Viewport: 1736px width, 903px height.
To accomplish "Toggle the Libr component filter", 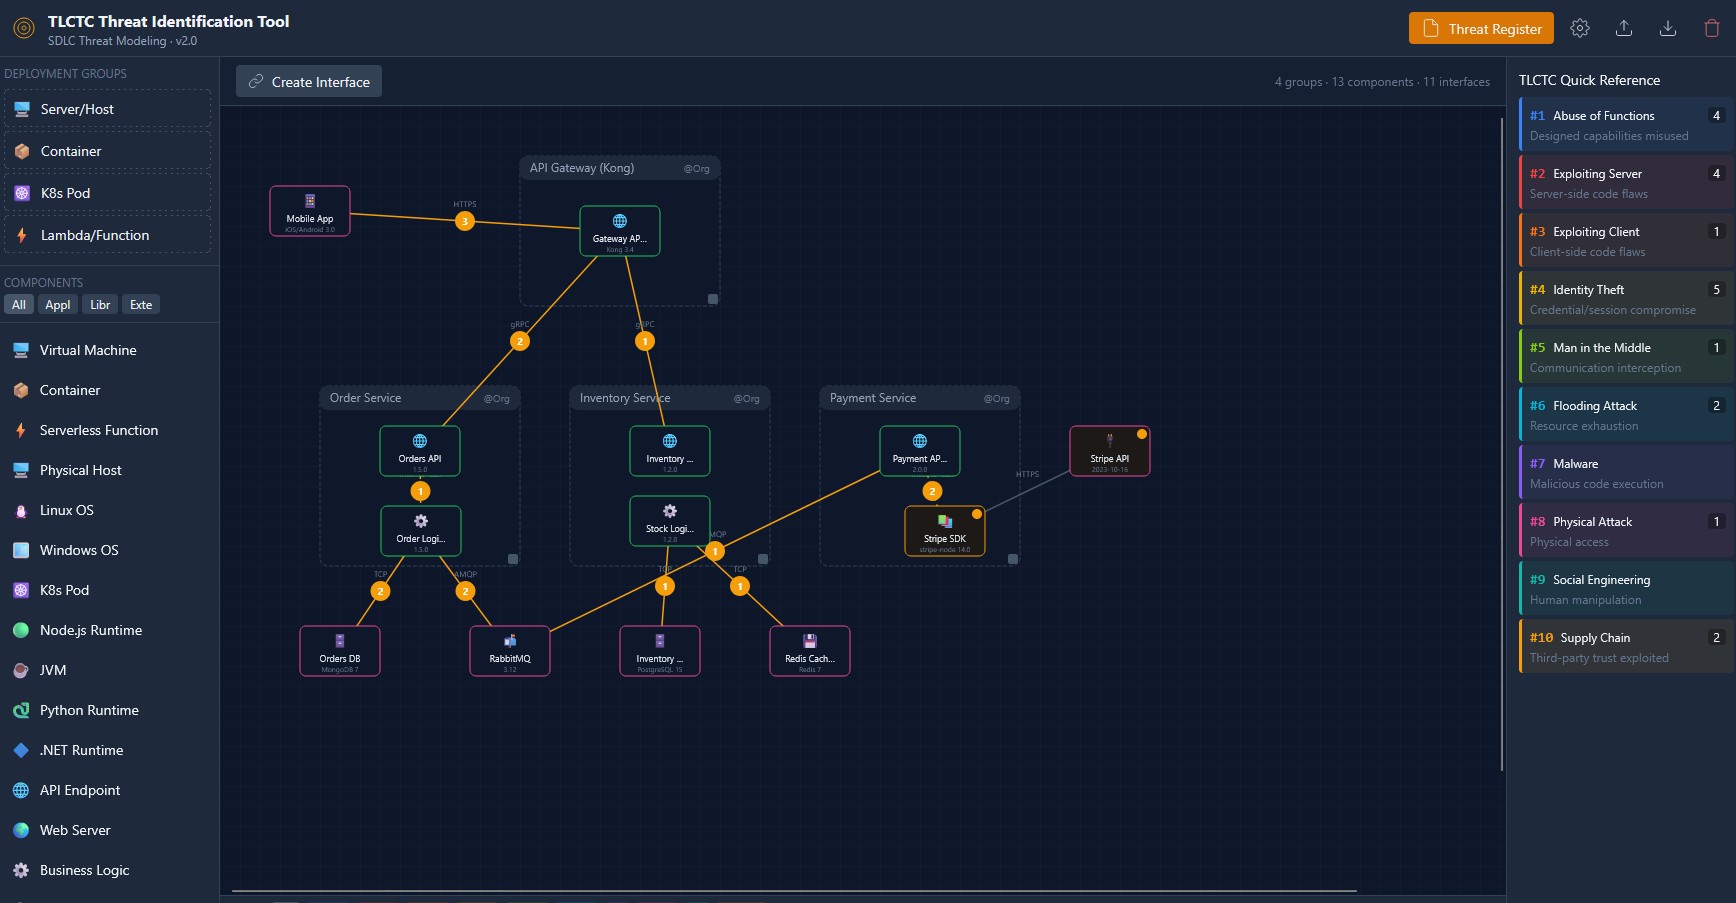I will [x=99, y=305].
